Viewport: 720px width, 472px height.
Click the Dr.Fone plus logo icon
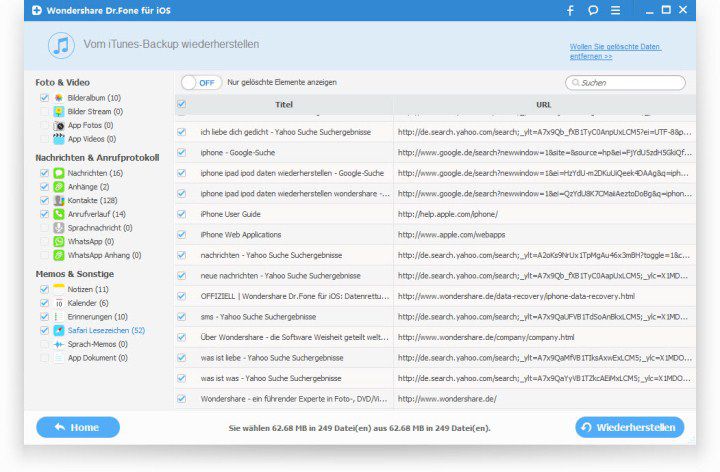point(37,10)
